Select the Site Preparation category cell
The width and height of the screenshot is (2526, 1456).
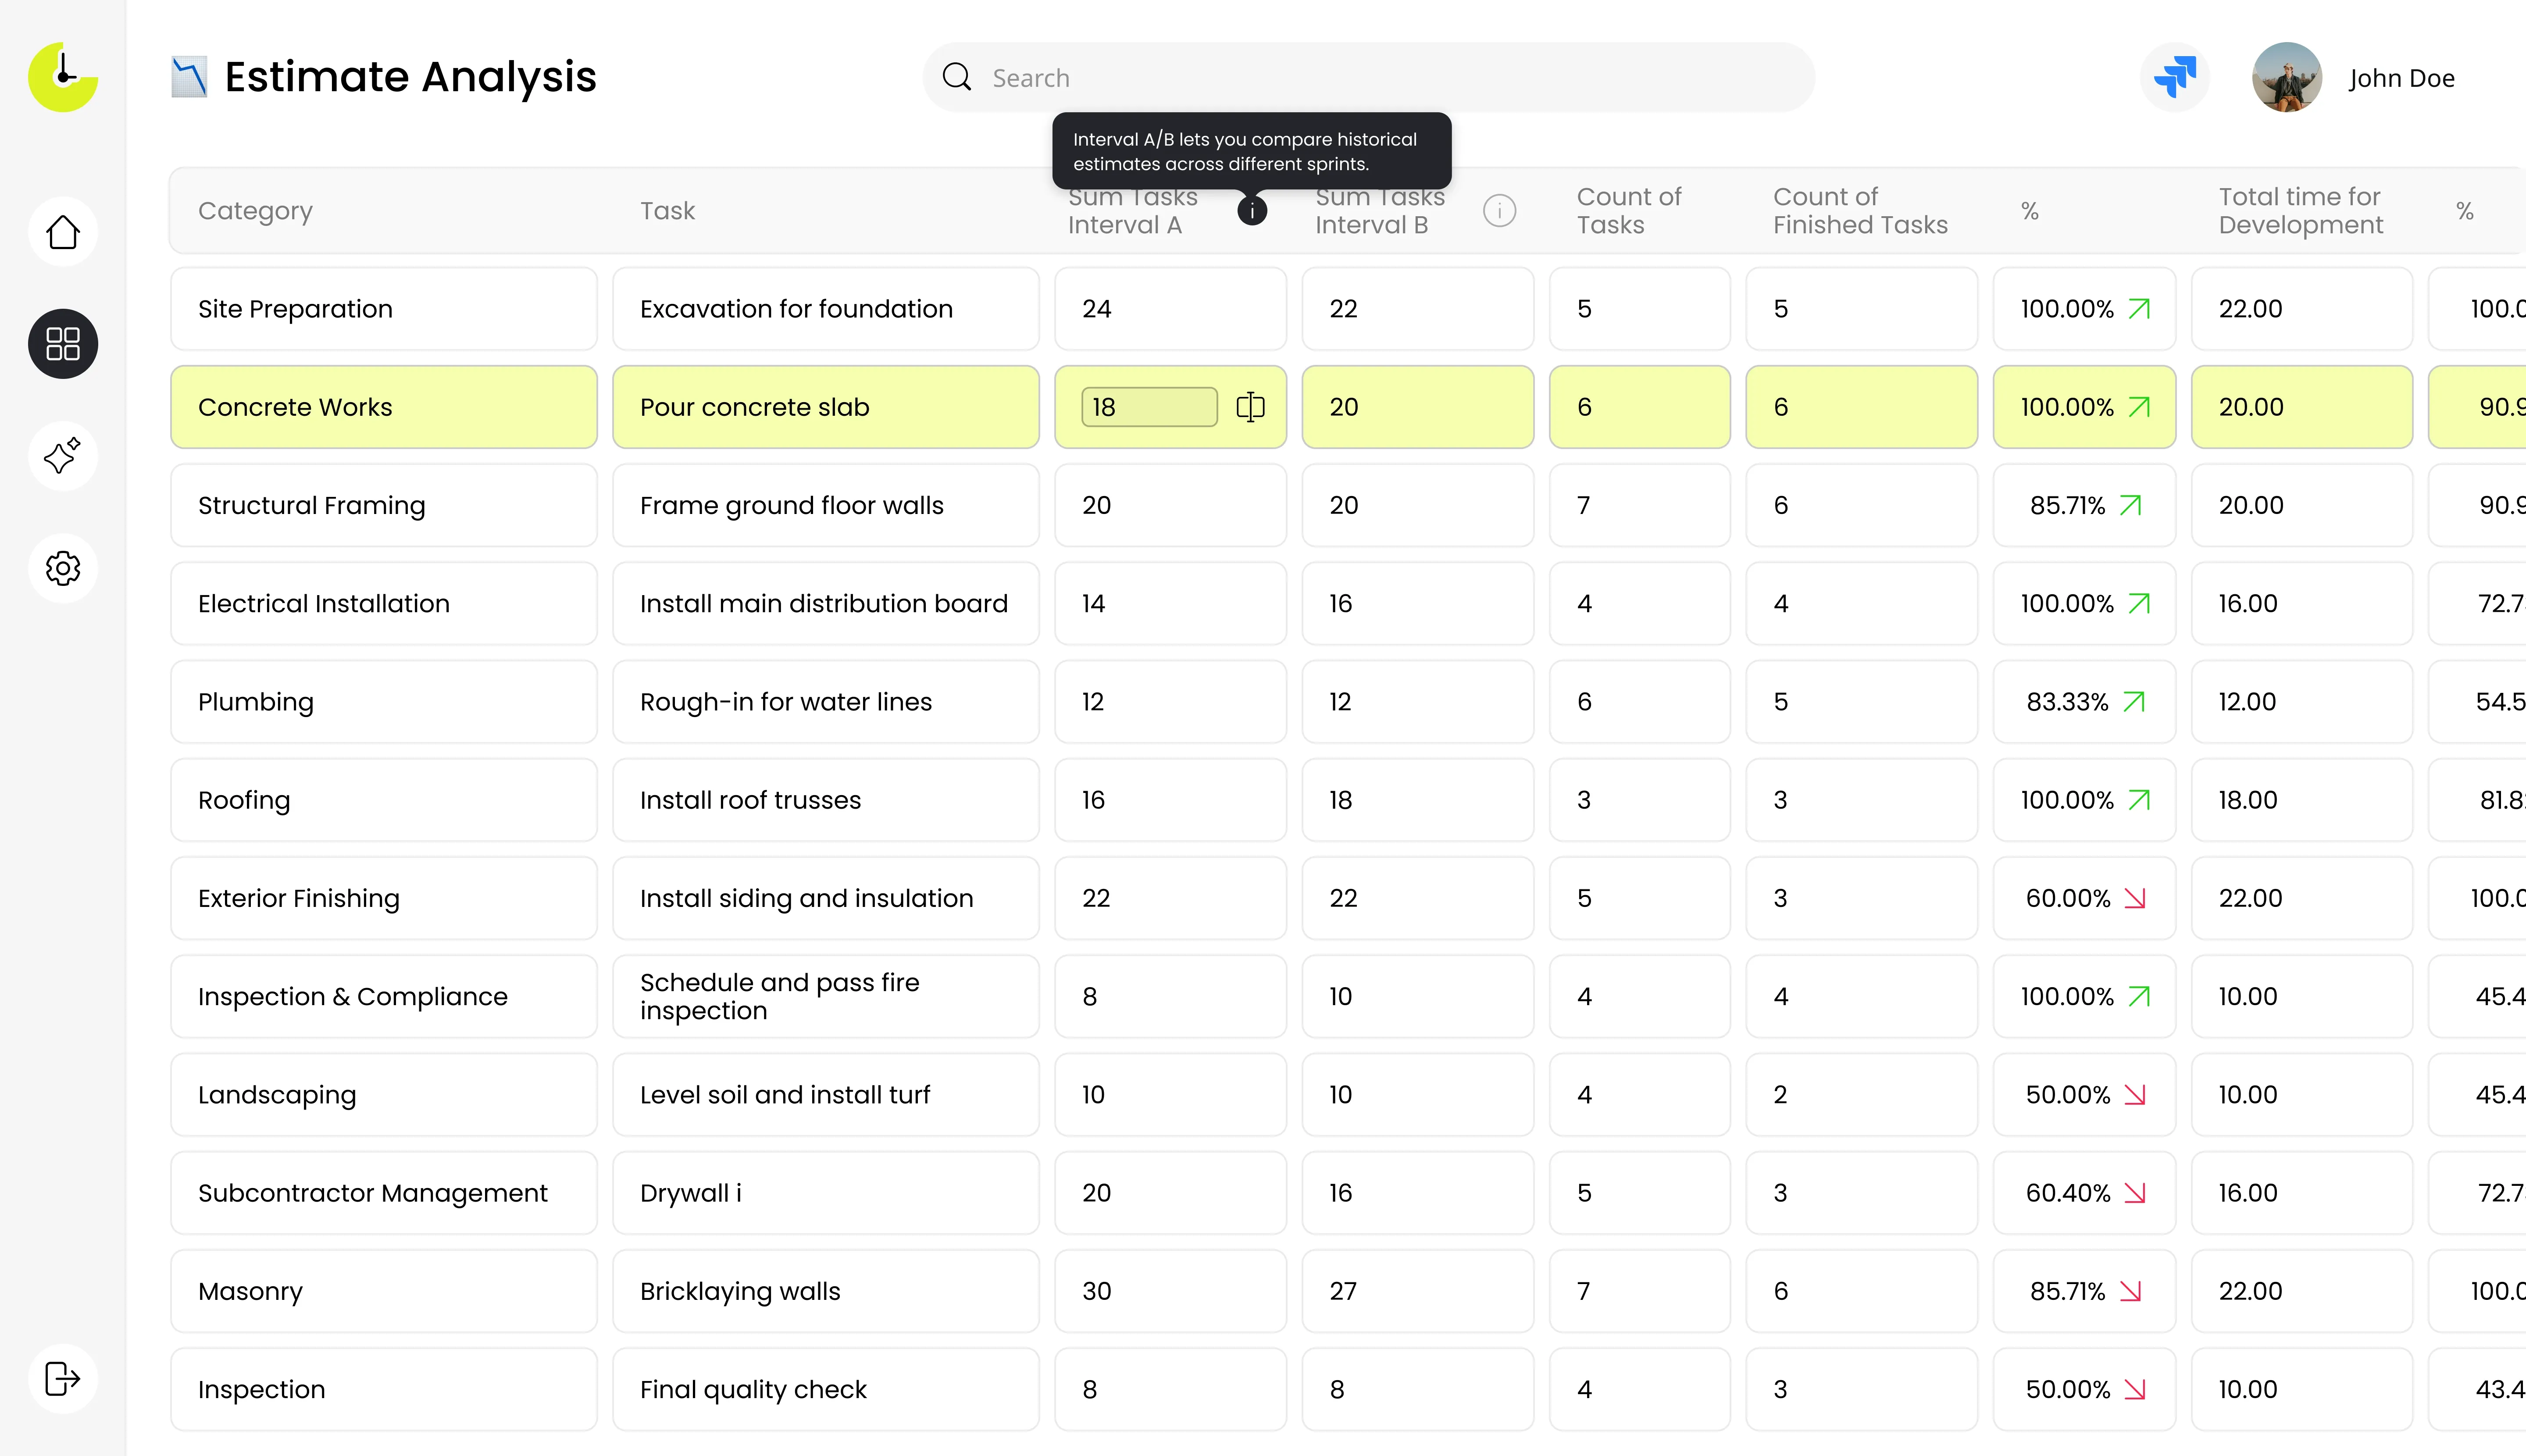tap(384, 309)
